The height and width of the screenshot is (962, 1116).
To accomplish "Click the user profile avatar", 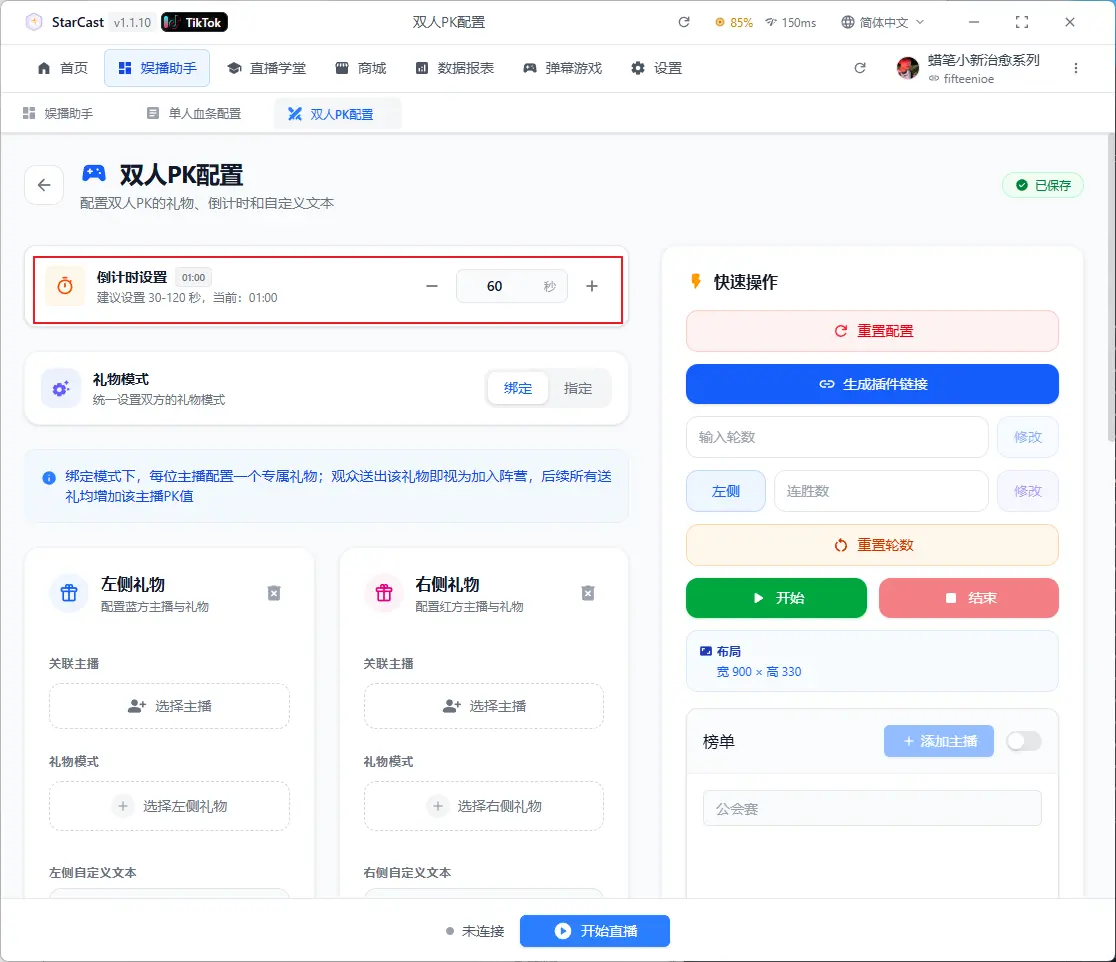I will (x=908, y=68).
